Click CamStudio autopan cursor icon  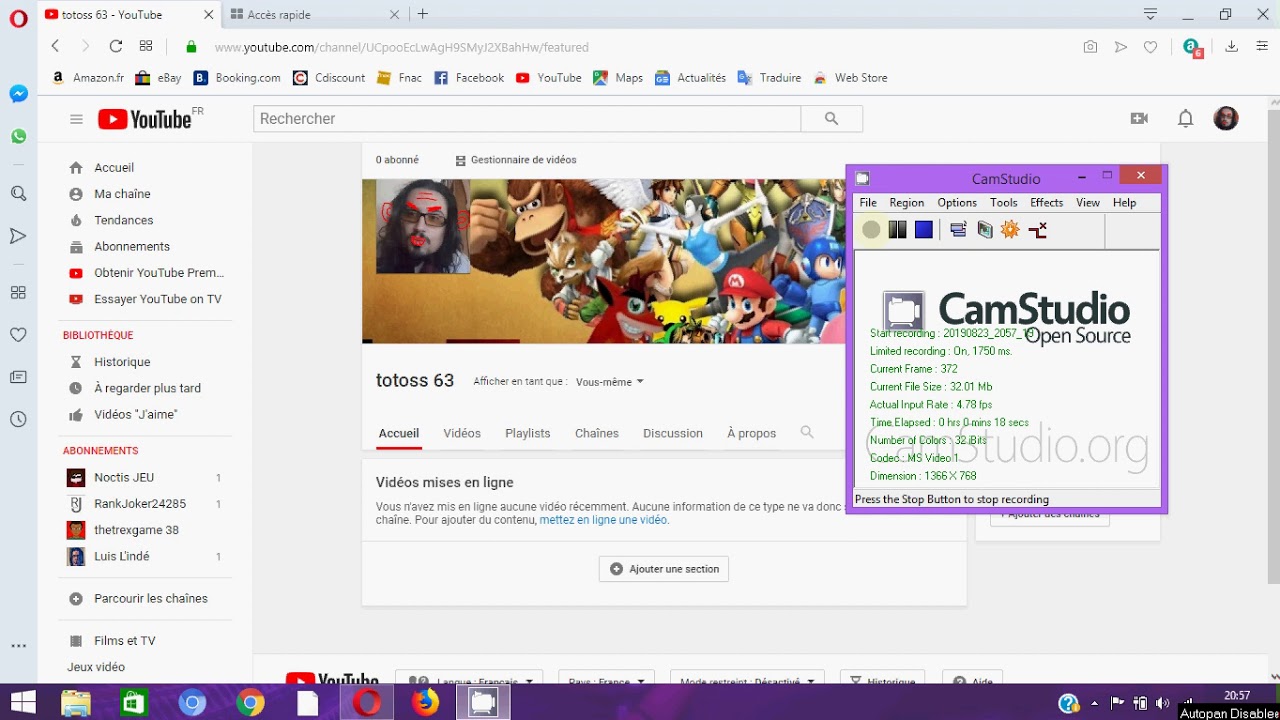[x=1038, y=230]
